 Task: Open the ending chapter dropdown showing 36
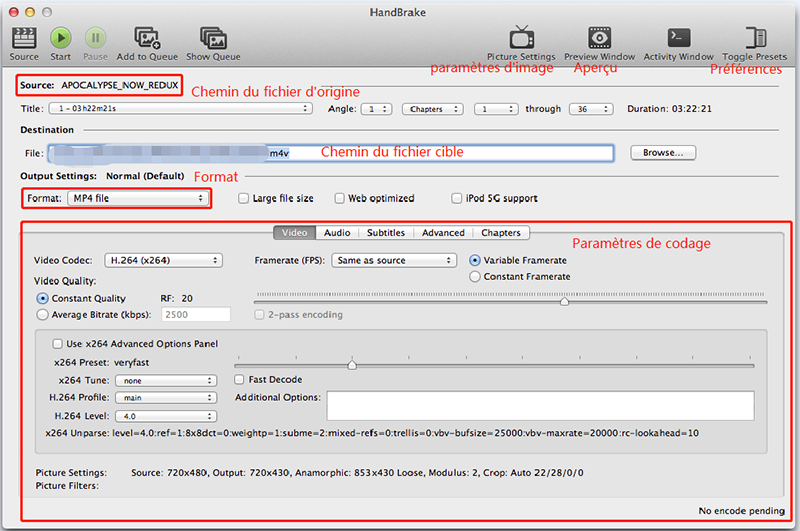[x=591, y=109]
